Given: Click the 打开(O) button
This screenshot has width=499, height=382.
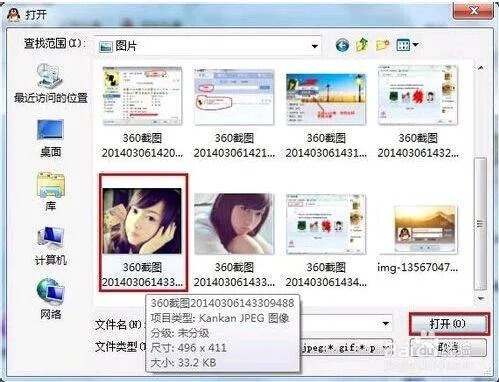Looking at the screenshot, I should 449,324.
